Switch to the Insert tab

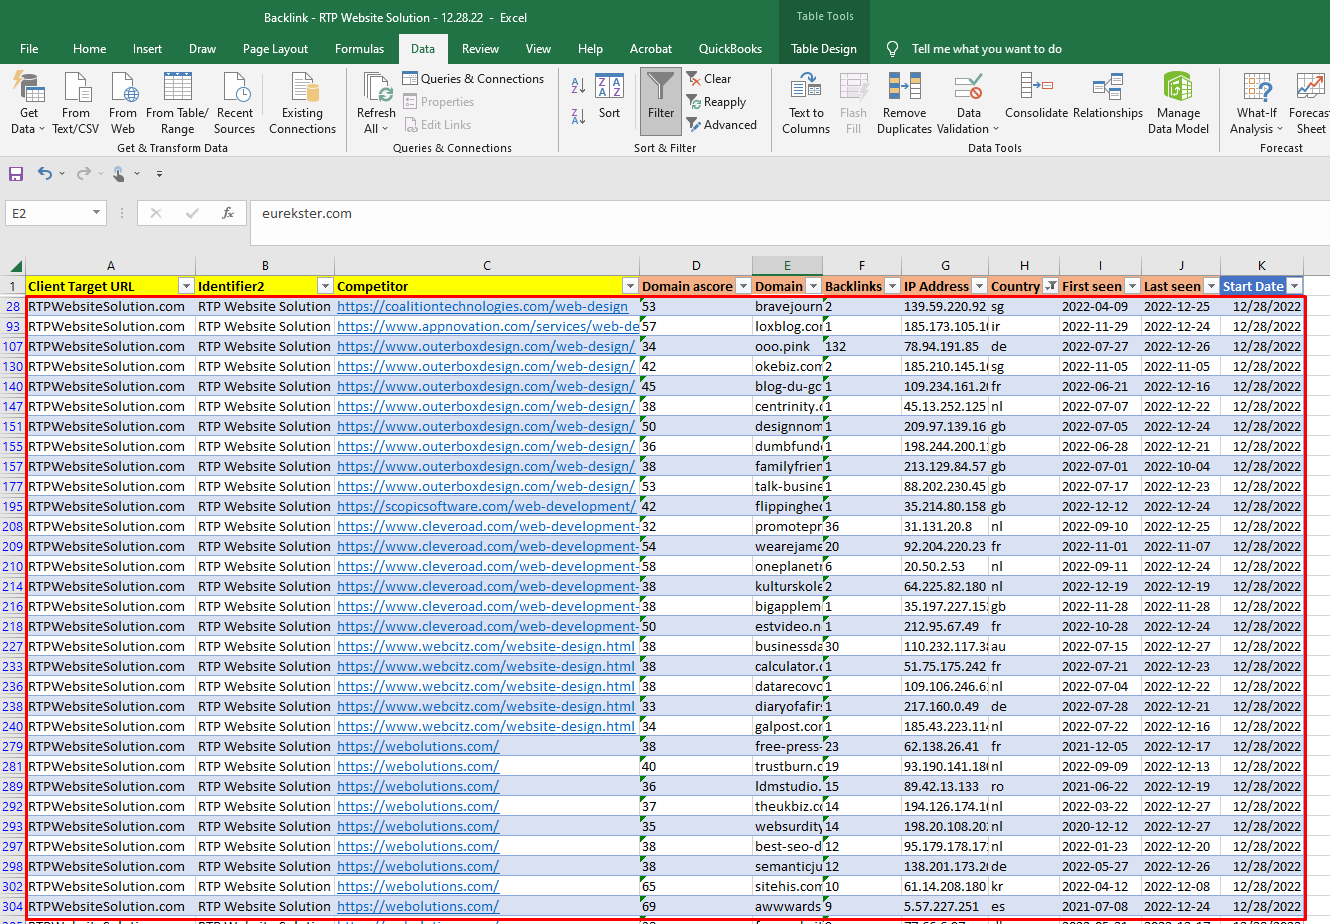pos(147,49)
